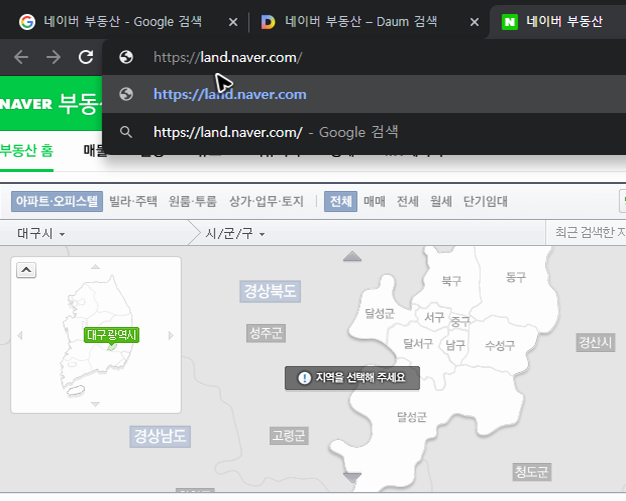Viewport: 626px width, 501px height.
Task: Open the 부동산 홈 tab
Action: click(x=26, y=150)
